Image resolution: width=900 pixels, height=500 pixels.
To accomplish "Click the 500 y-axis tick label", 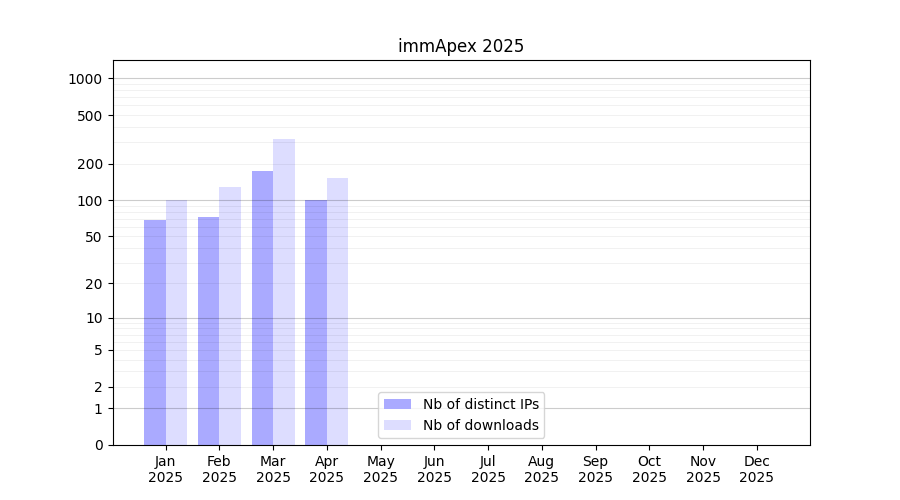I will pyautogui.click(x=90, y=116).
